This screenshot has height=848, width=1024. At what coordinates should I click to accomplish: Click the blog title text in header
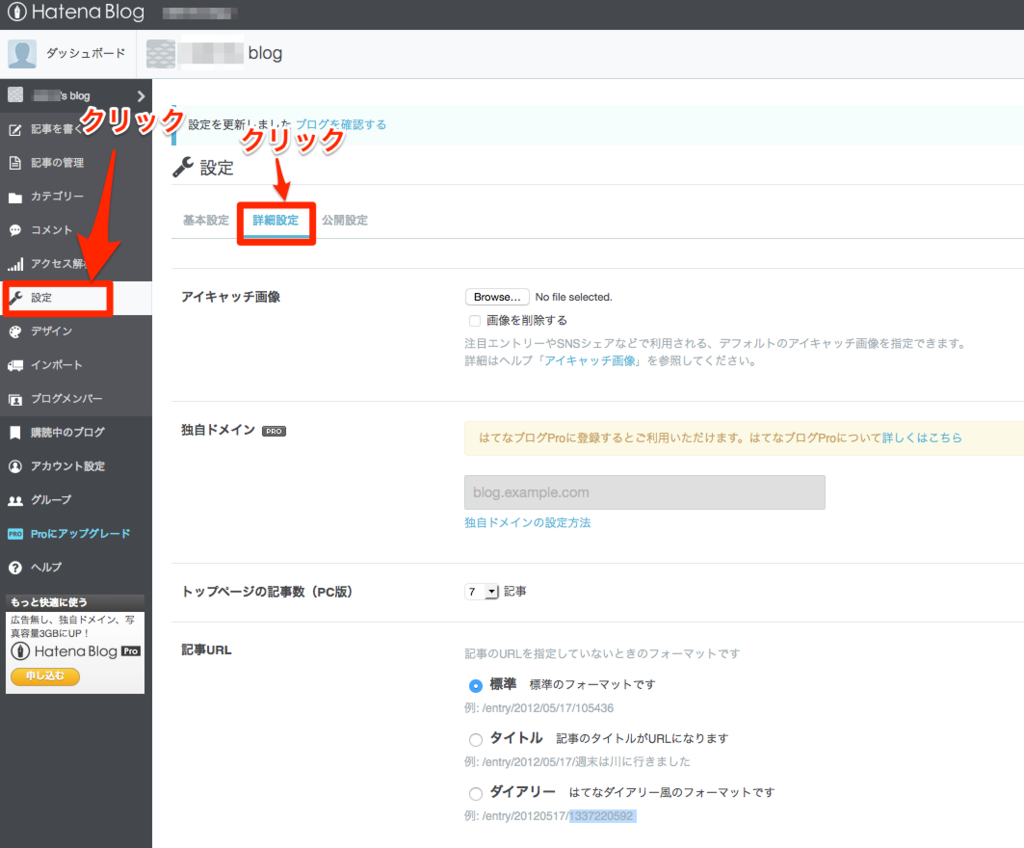pos(265,53)
